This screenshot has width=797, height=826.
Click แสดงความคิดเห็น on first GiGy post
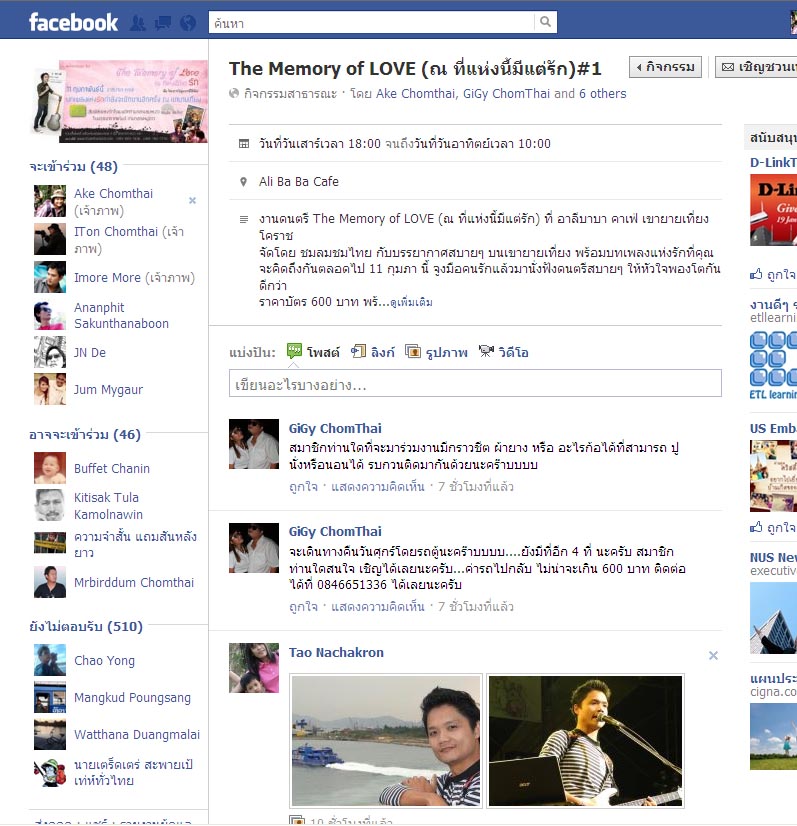(377, 486)
